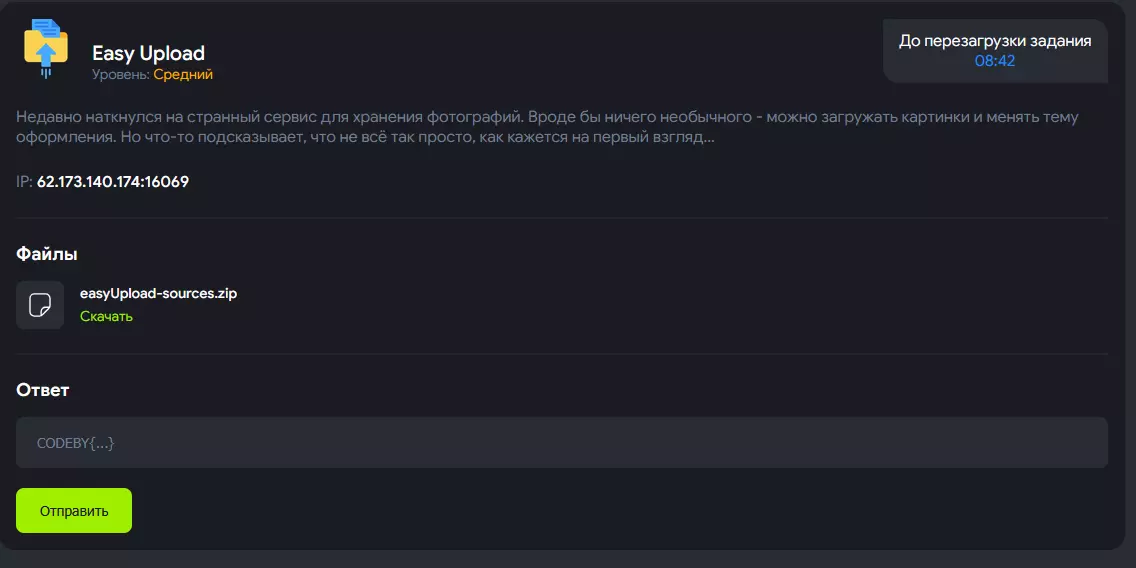The height and width of the screenshot is (568, 1136).
Task: Select the IP address 62.173.140.174:16069
Action: [113, 182]
